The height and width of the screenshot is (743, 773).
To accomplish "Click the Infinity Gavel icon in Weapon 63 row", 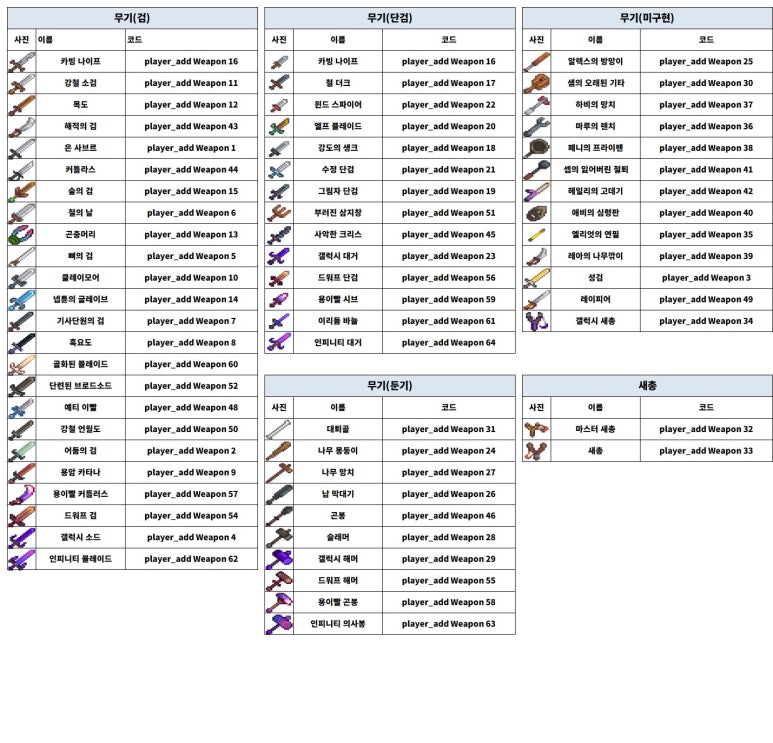I will pyautogui.click(x=279, y=624).
